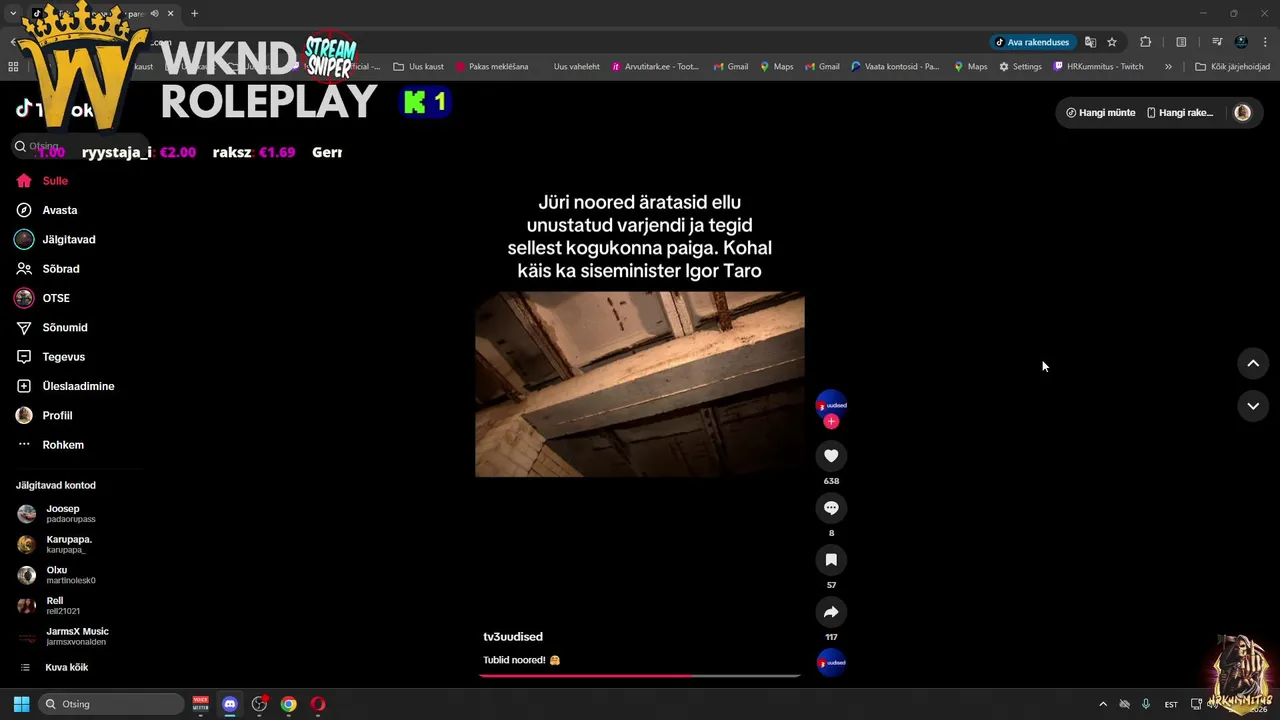Click the Hangi rakendus button
The height and width of the screenshot is (720, 1280).
pos(1180,113)
